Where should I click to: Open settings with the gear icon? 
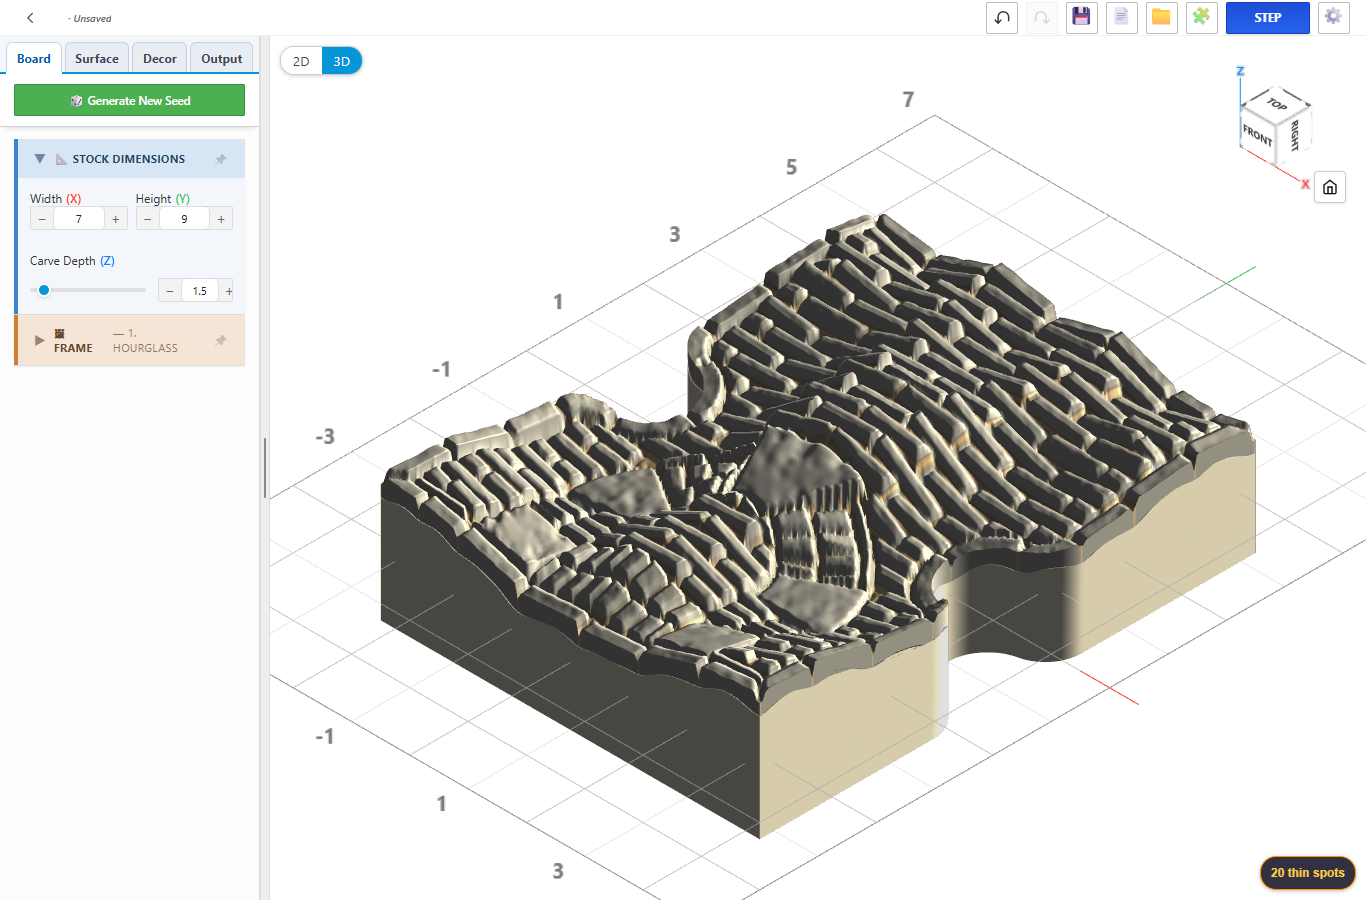tap(1333, 18)
